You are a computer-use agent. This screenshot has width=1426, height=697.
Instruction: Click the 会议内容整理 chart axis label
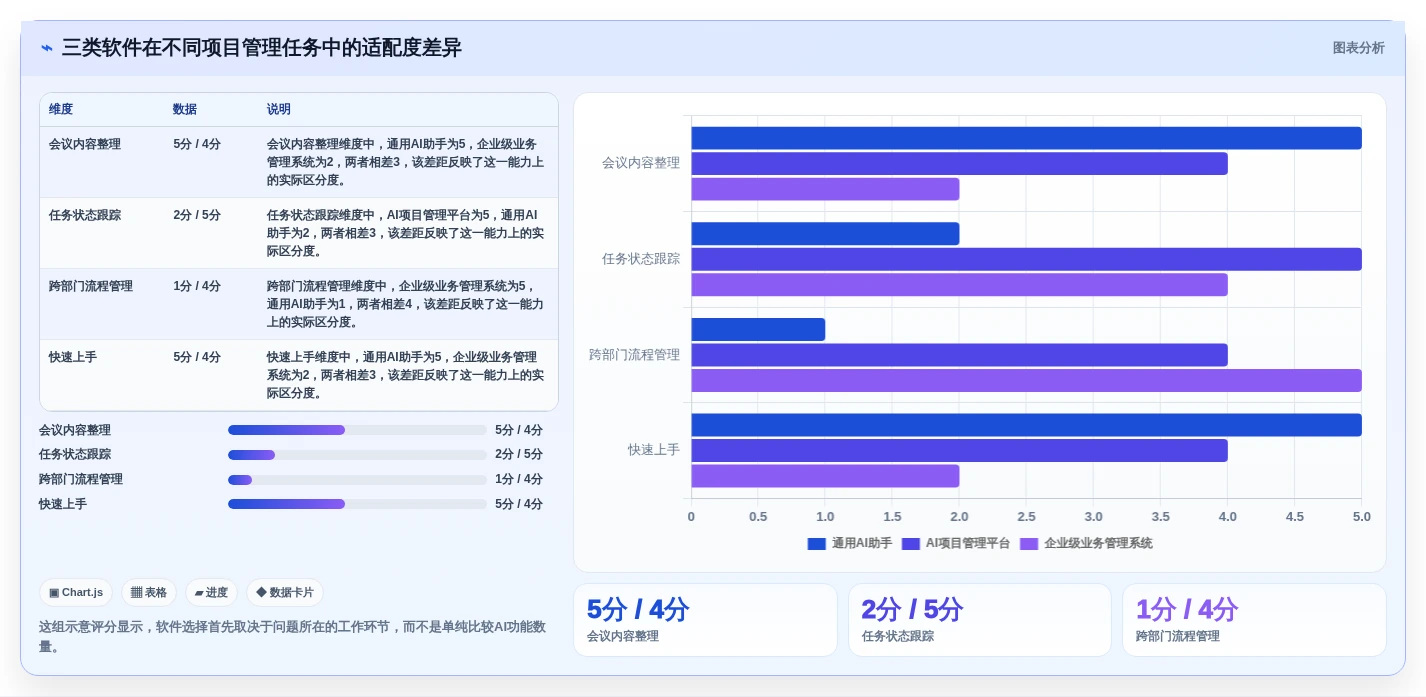[641, 163]
